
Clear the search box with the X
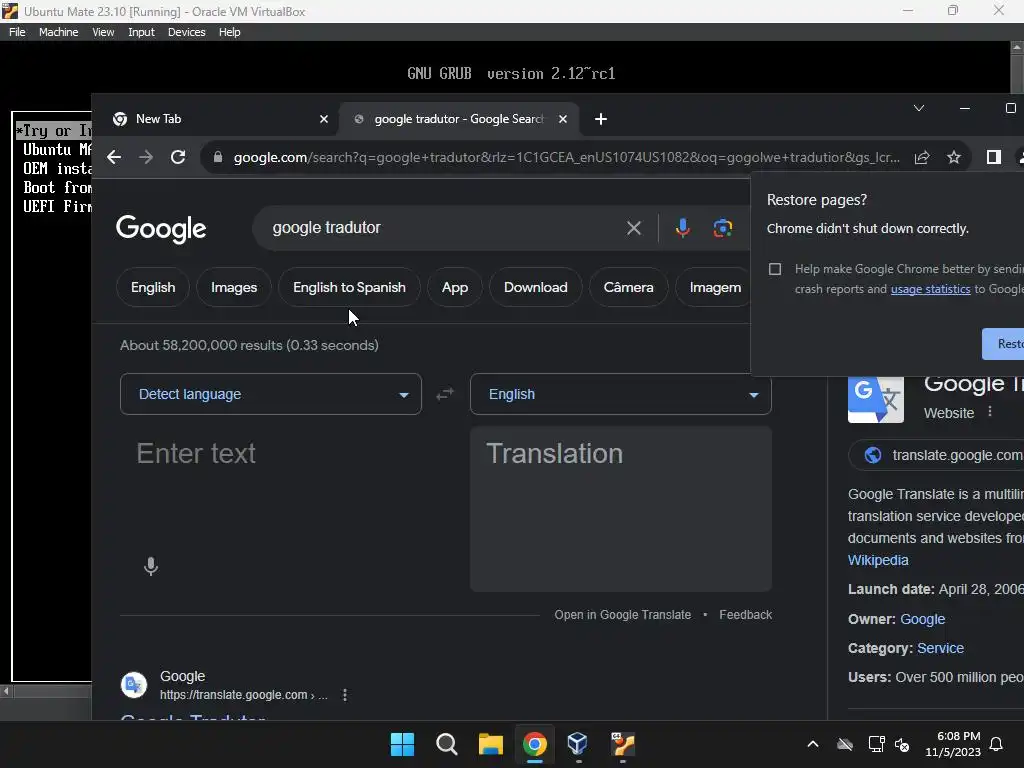click(633, 228)
